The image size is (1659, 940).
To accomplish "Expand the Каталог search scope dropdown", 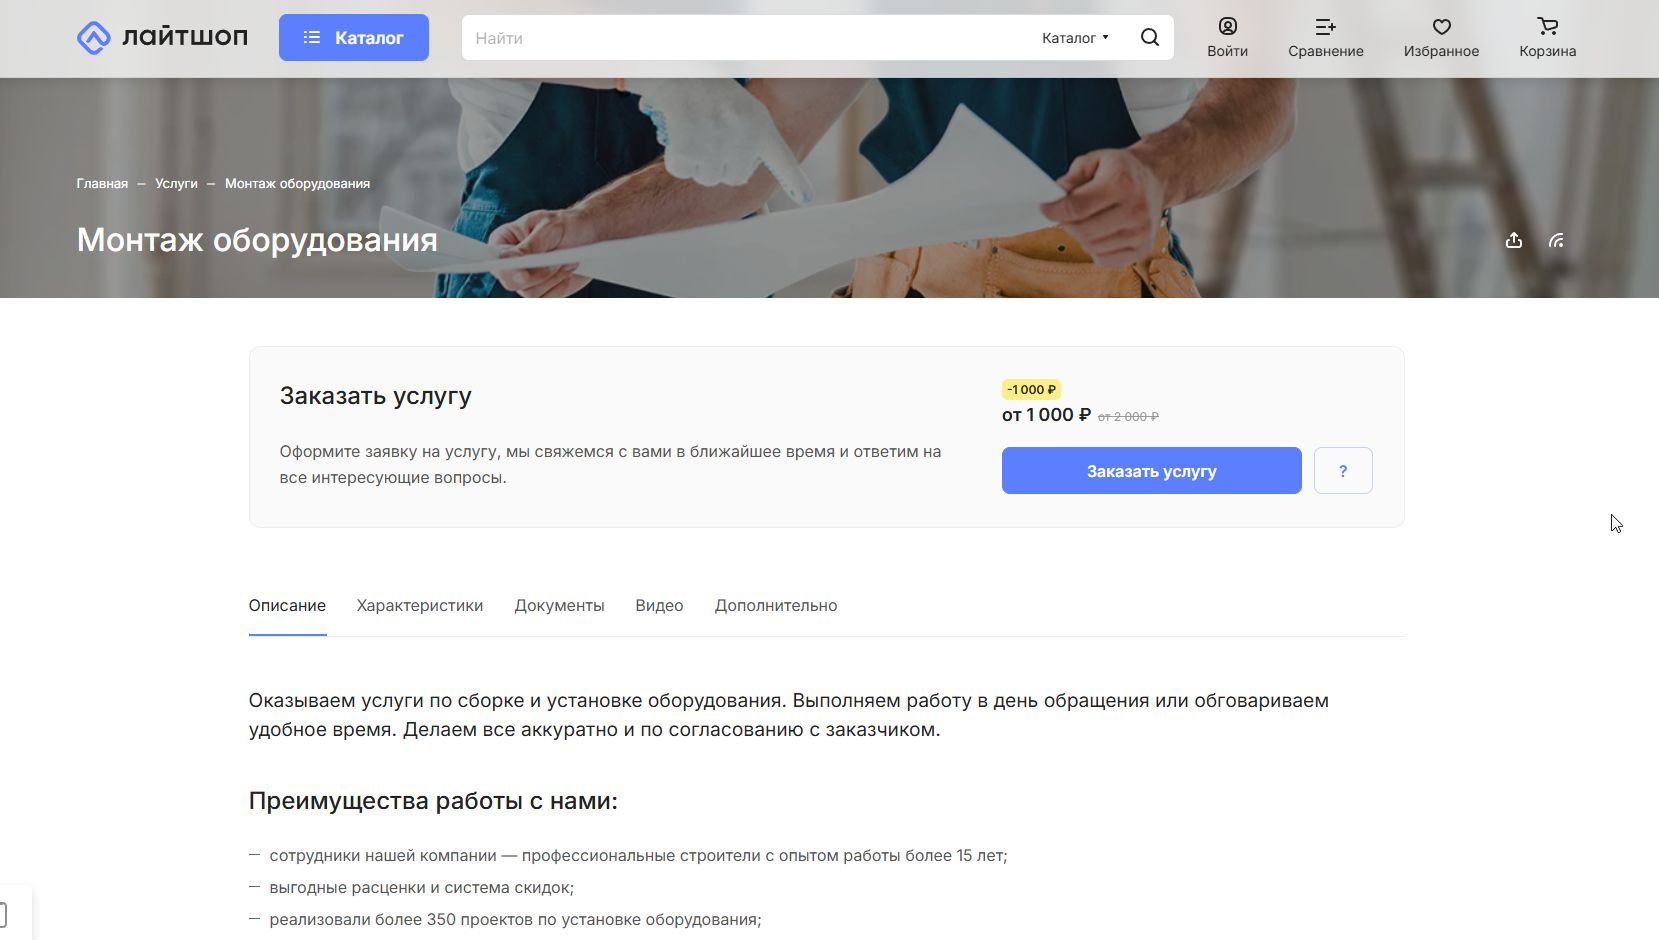I will tap(1075, 38).
